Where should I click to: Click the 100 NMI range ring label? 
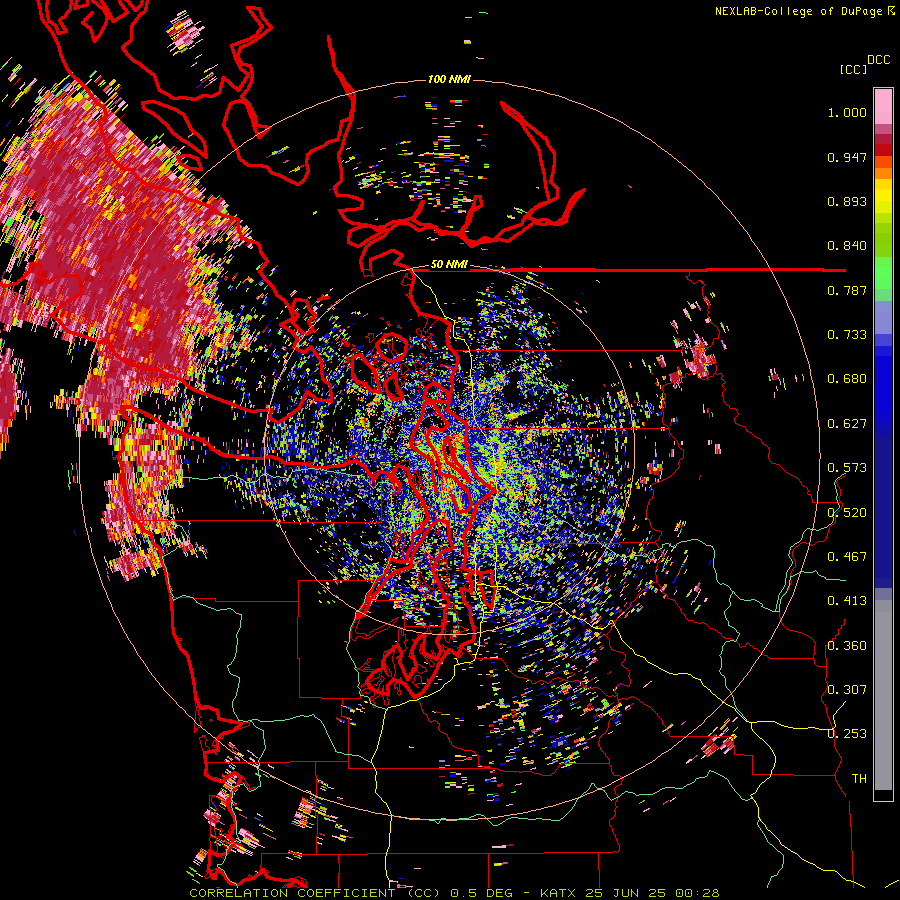tap(449, 79)
